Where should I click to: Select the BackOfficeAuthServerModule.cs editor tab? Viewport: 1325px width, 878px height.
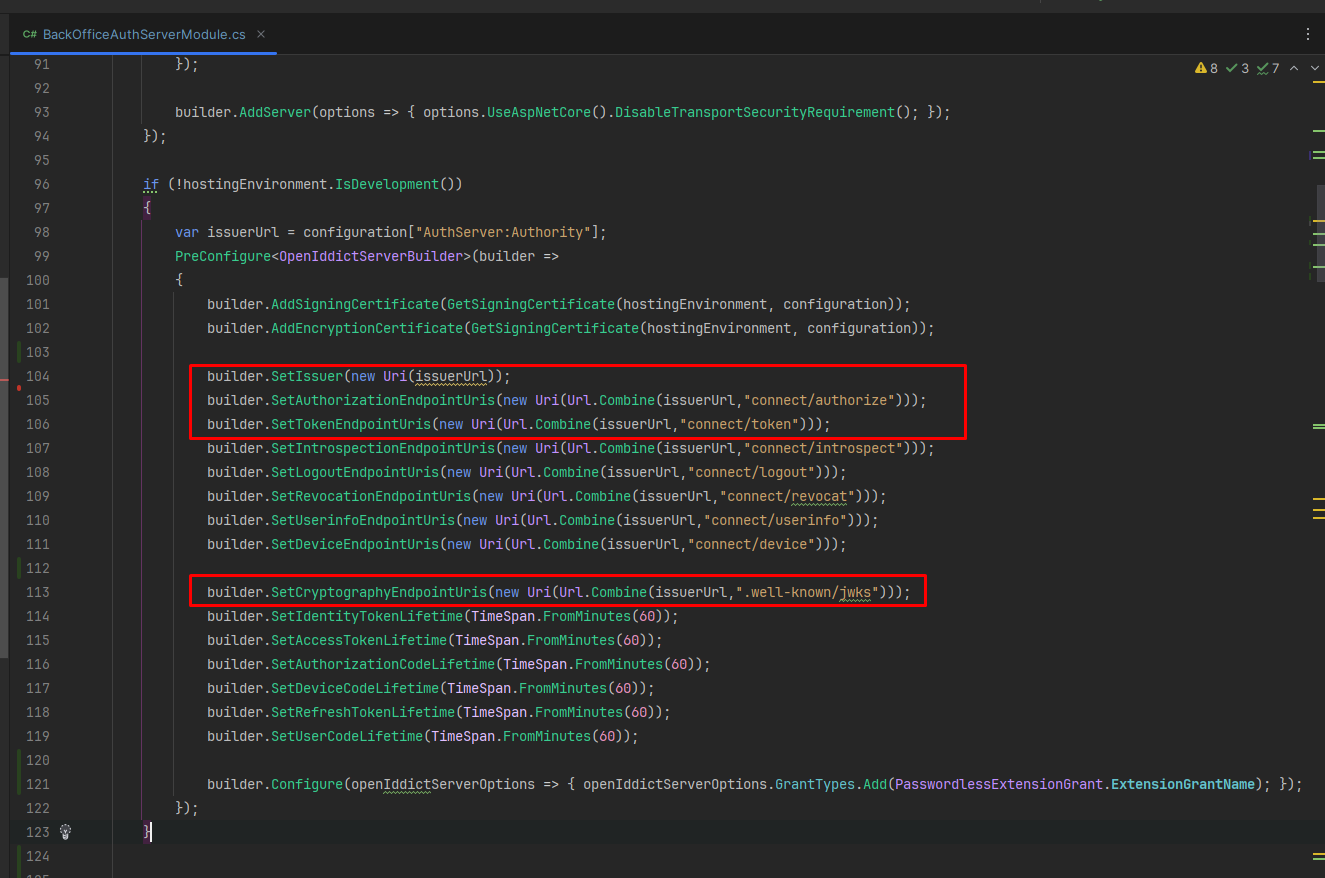[144, 34]
